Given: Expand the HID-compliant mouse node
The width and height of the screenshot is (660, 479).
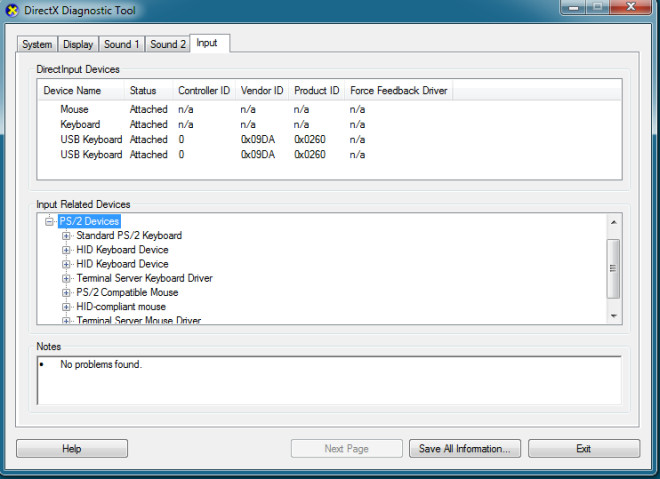Looking at the screenshot, I should click(x=66, y=307).
